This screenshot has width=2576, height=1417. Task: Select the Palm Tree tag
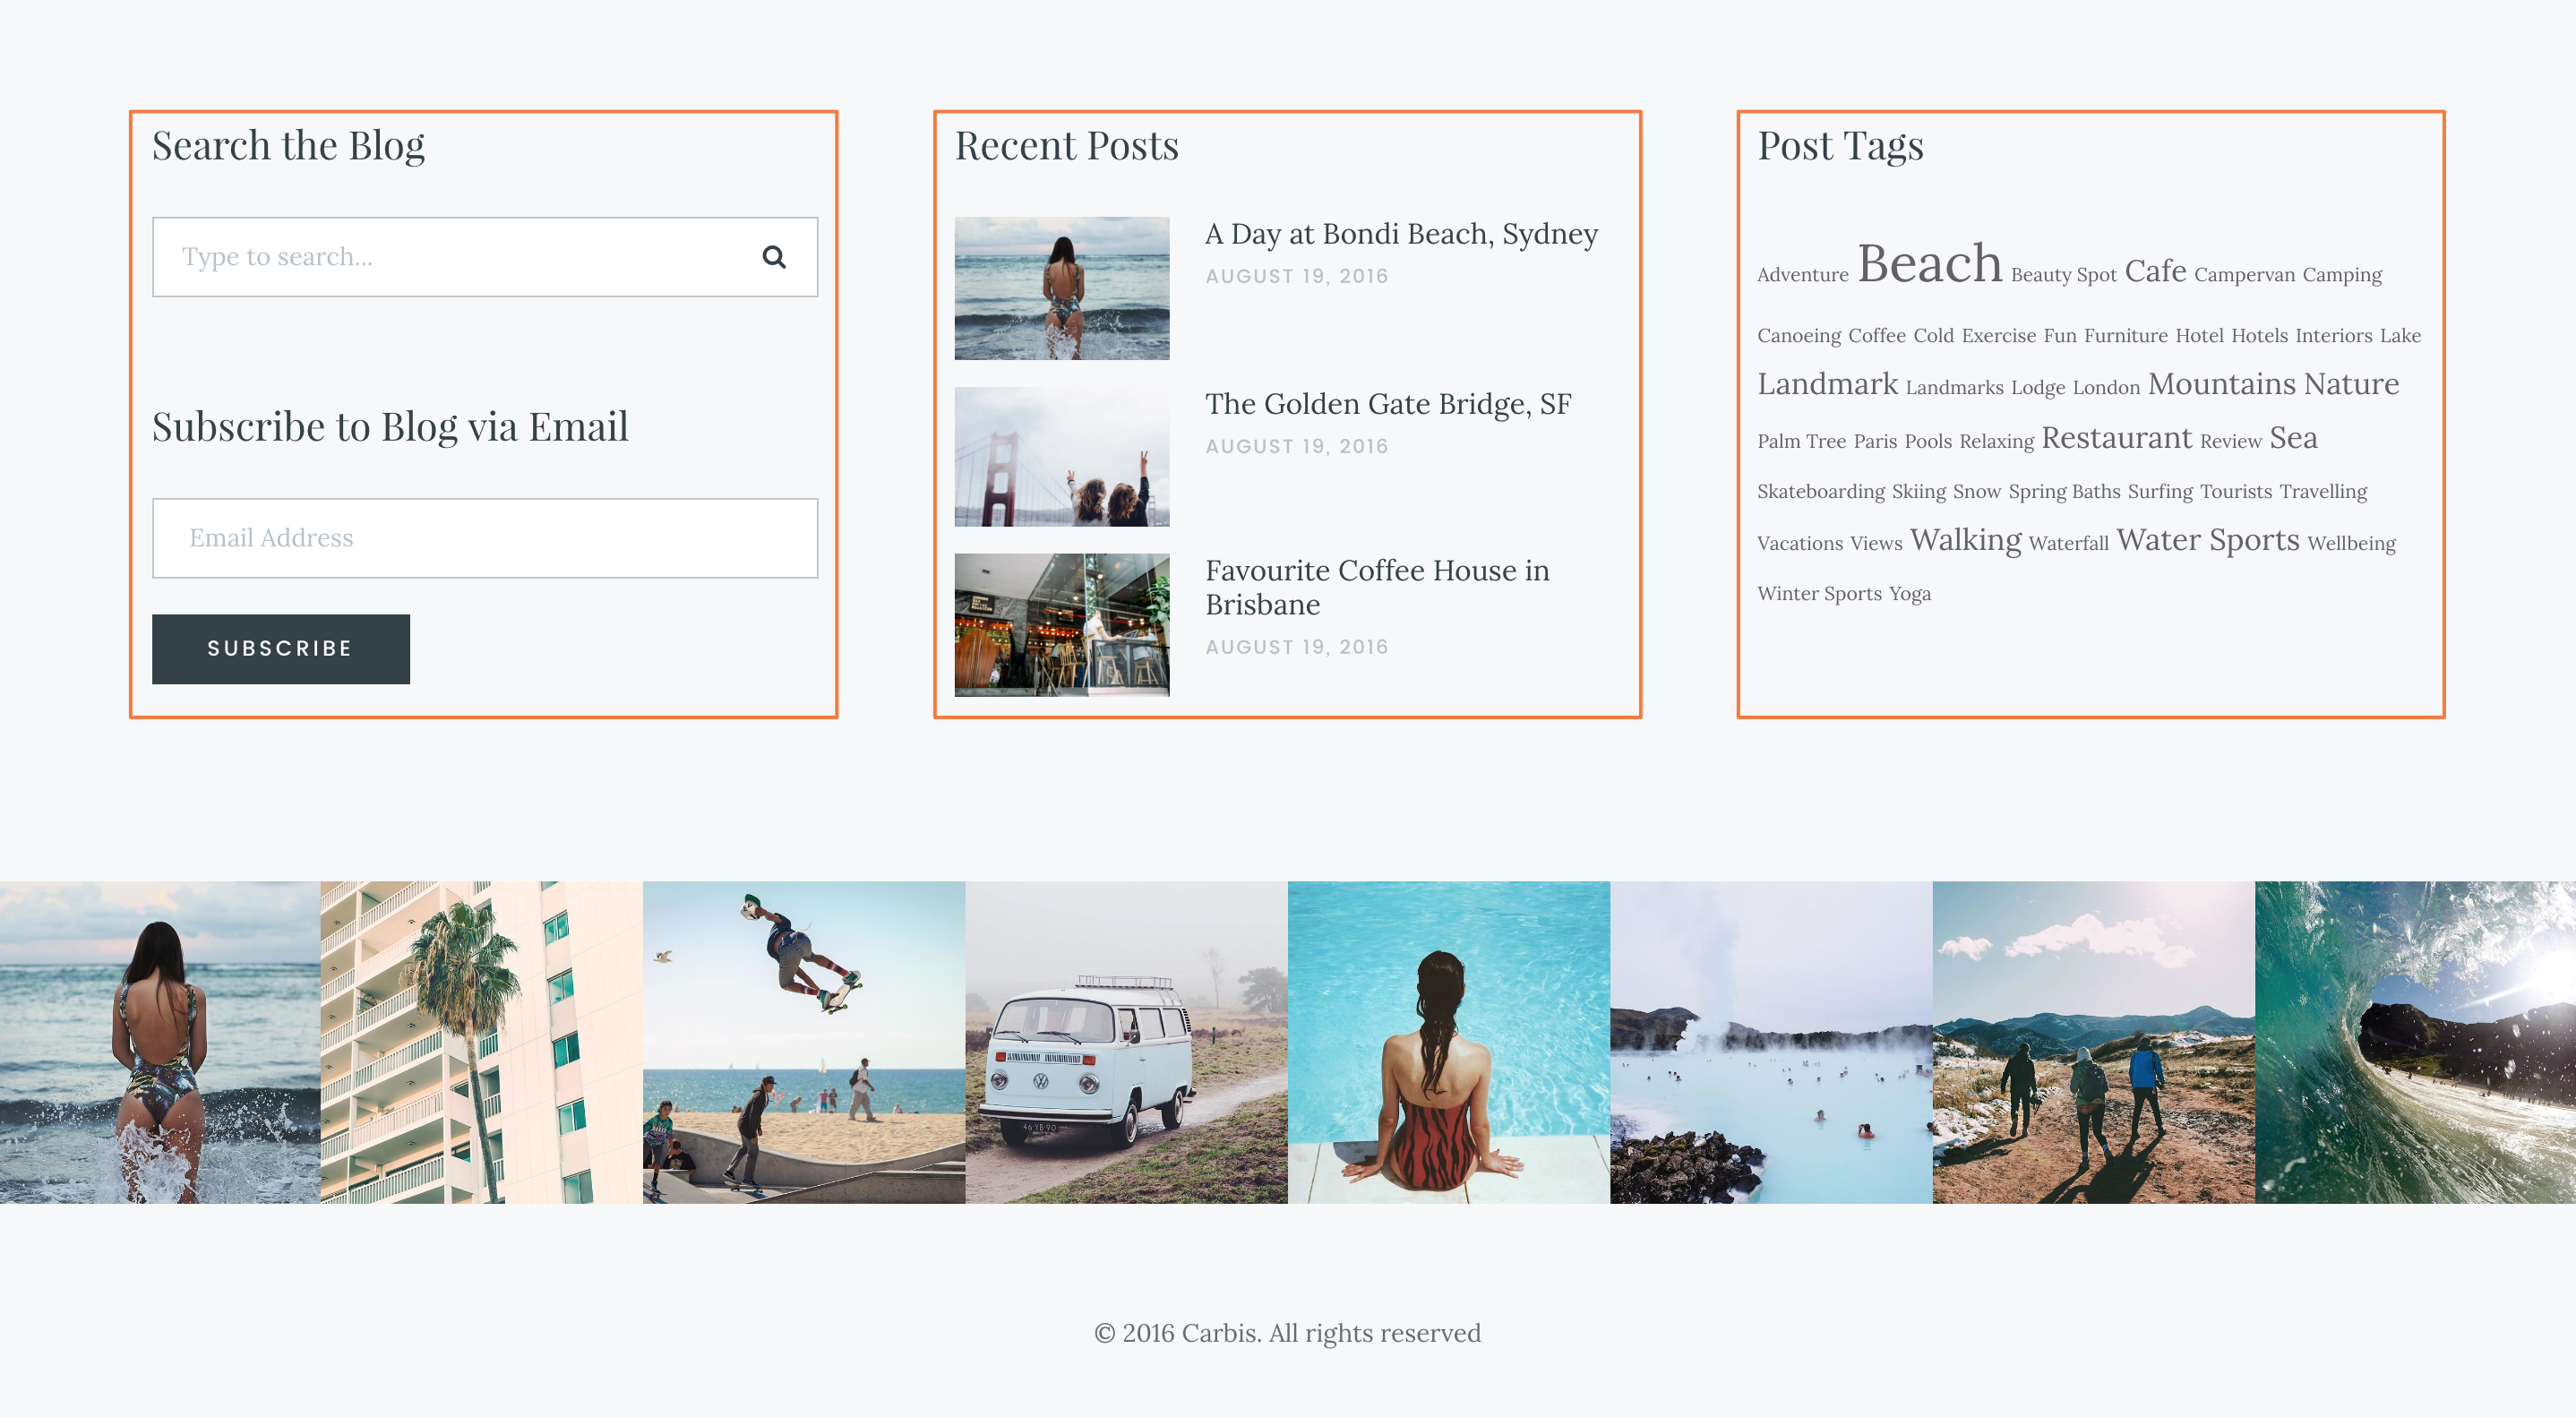(x=1801, y=441)
